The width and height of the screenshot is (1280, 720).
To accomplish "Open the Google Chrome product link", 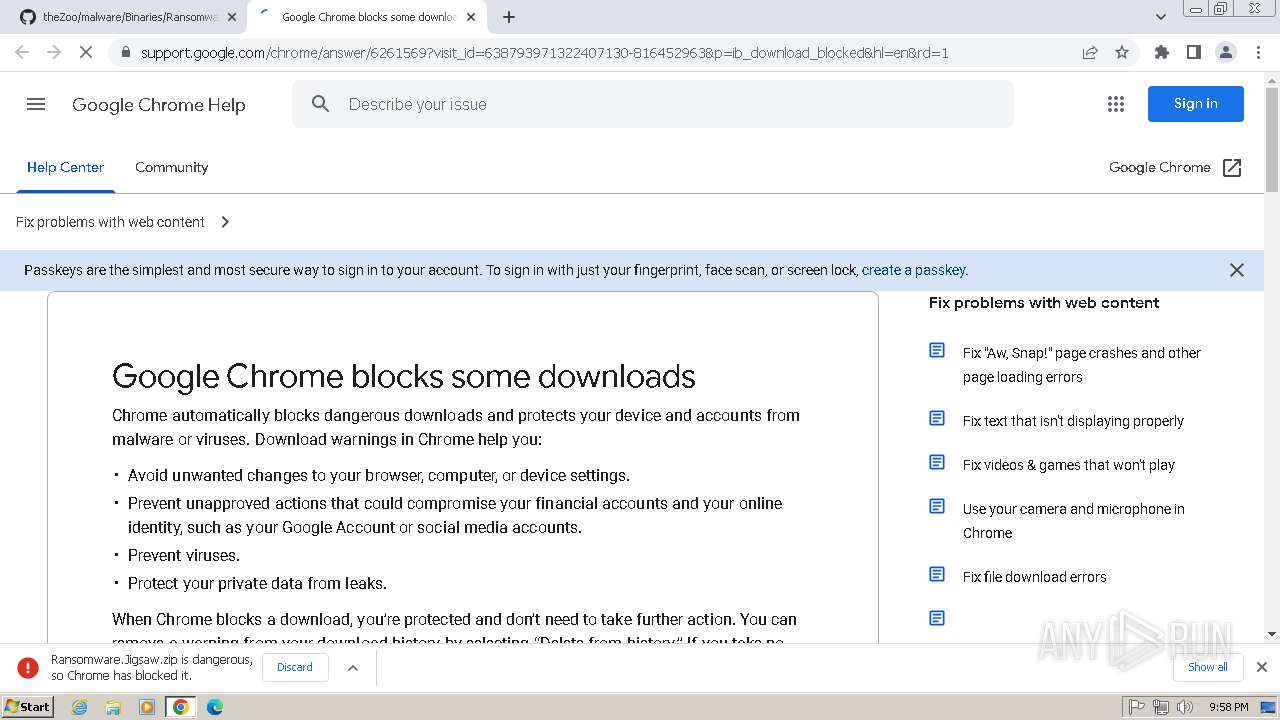I will point(1160,167).
